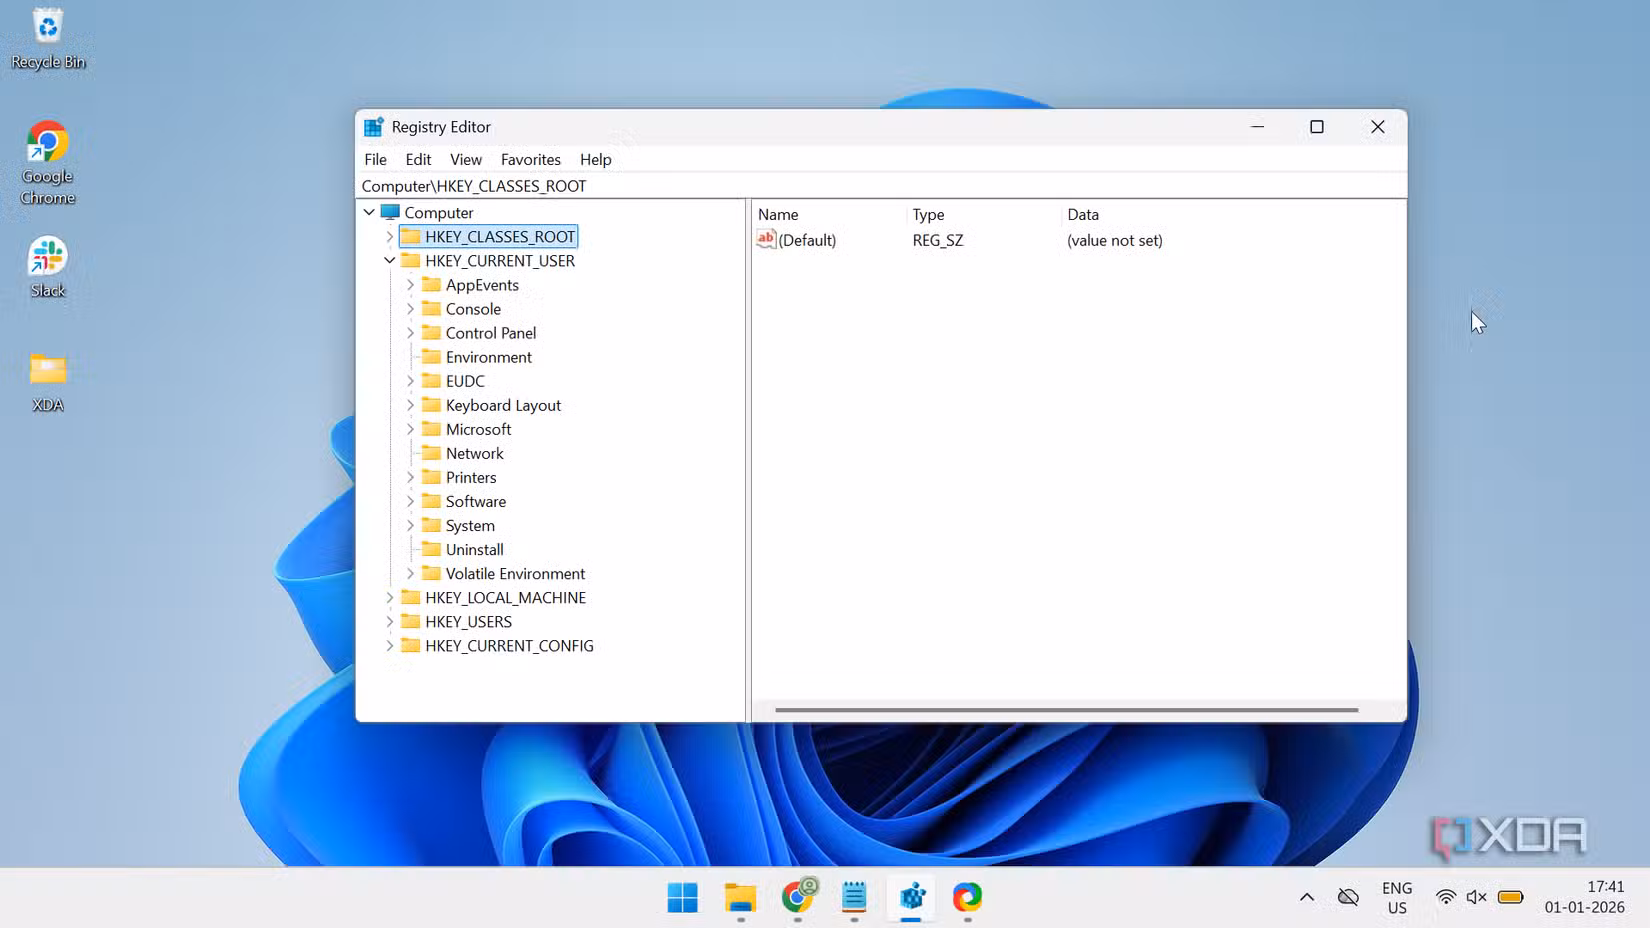The image size is (1650, 928).
Task: Open the Help menu
Action: [x=595, y=159]
